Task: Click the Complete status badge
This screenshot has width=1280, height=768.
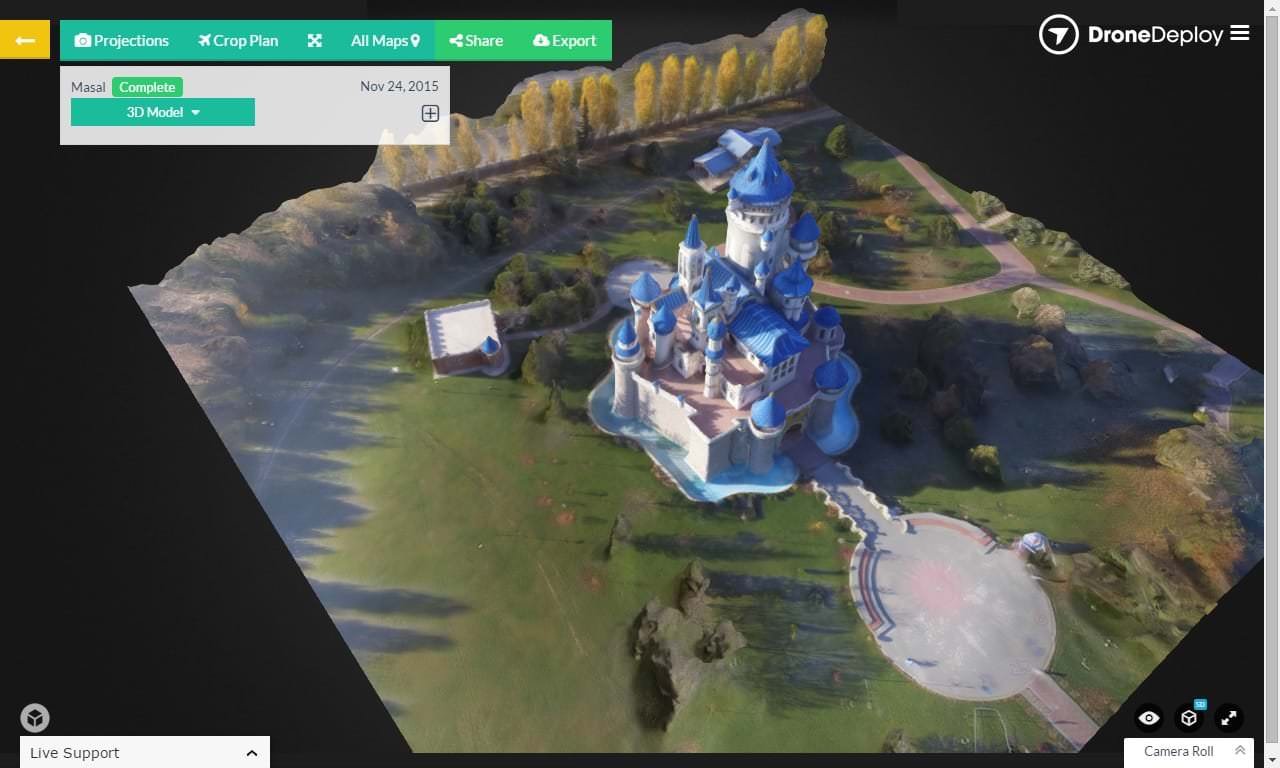Action: point(147,87)
